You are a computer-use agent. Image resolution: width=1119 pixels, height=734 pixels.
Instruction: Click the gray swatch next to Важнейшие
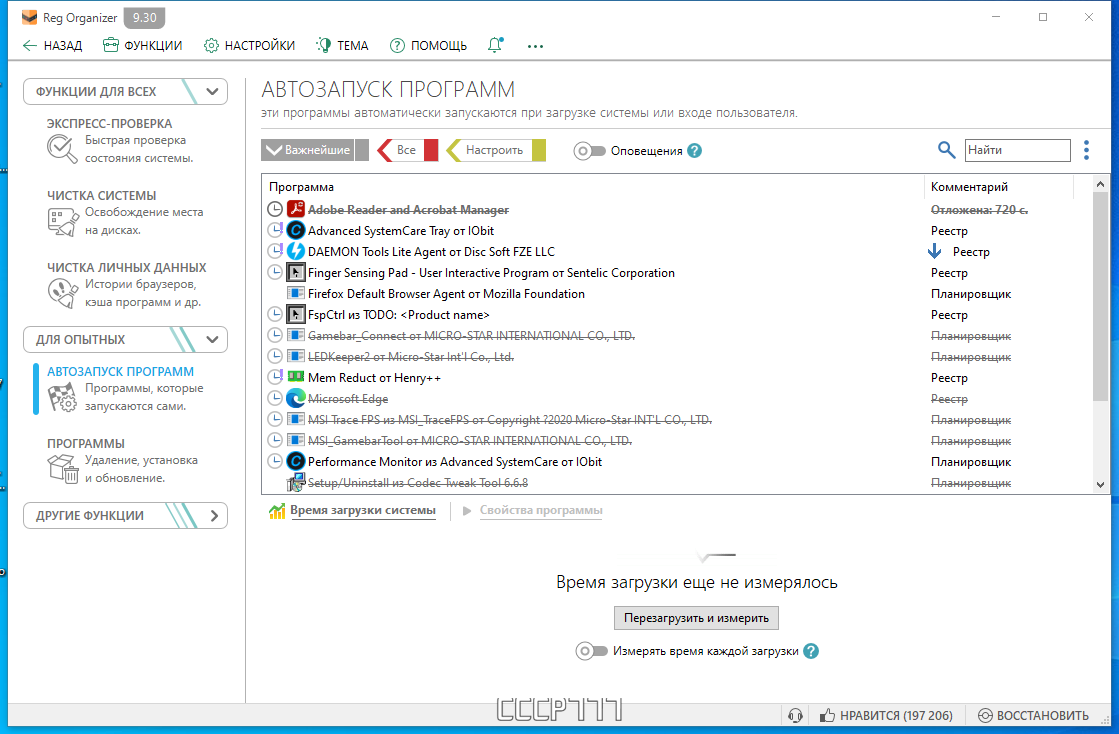362,150
